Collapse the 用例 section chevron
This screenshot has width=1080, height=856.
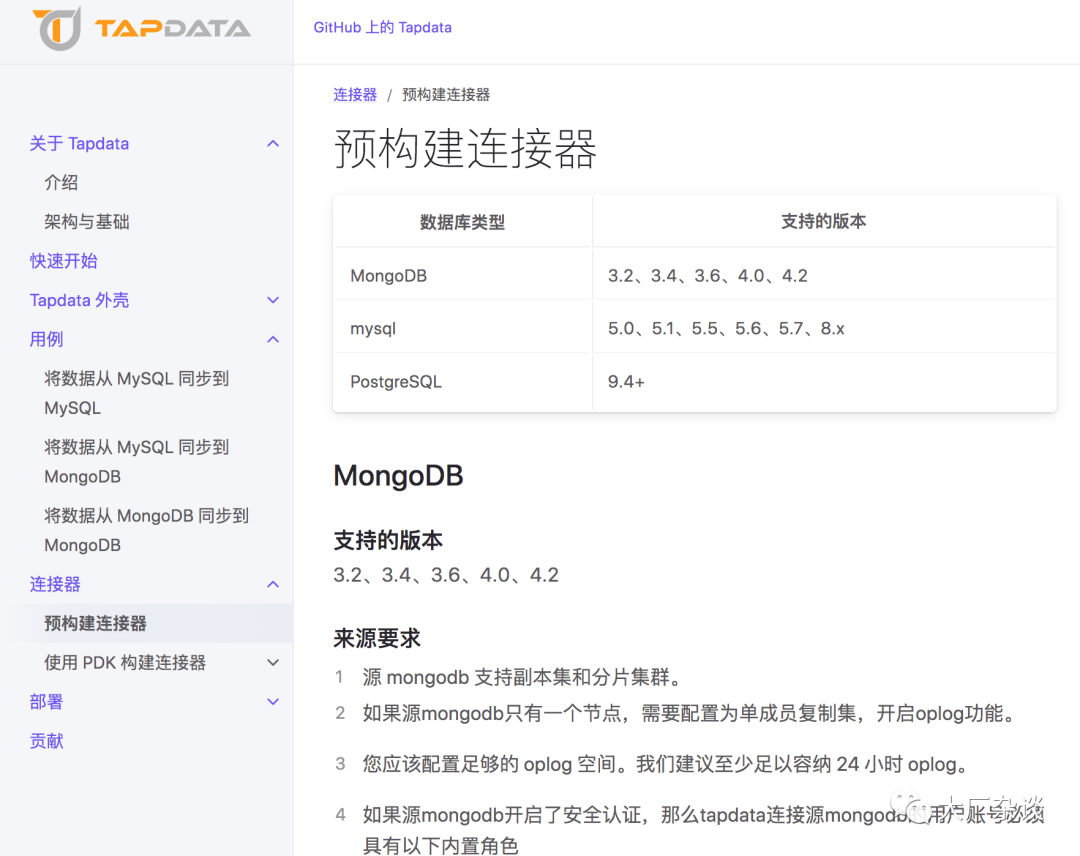(273, 340)
